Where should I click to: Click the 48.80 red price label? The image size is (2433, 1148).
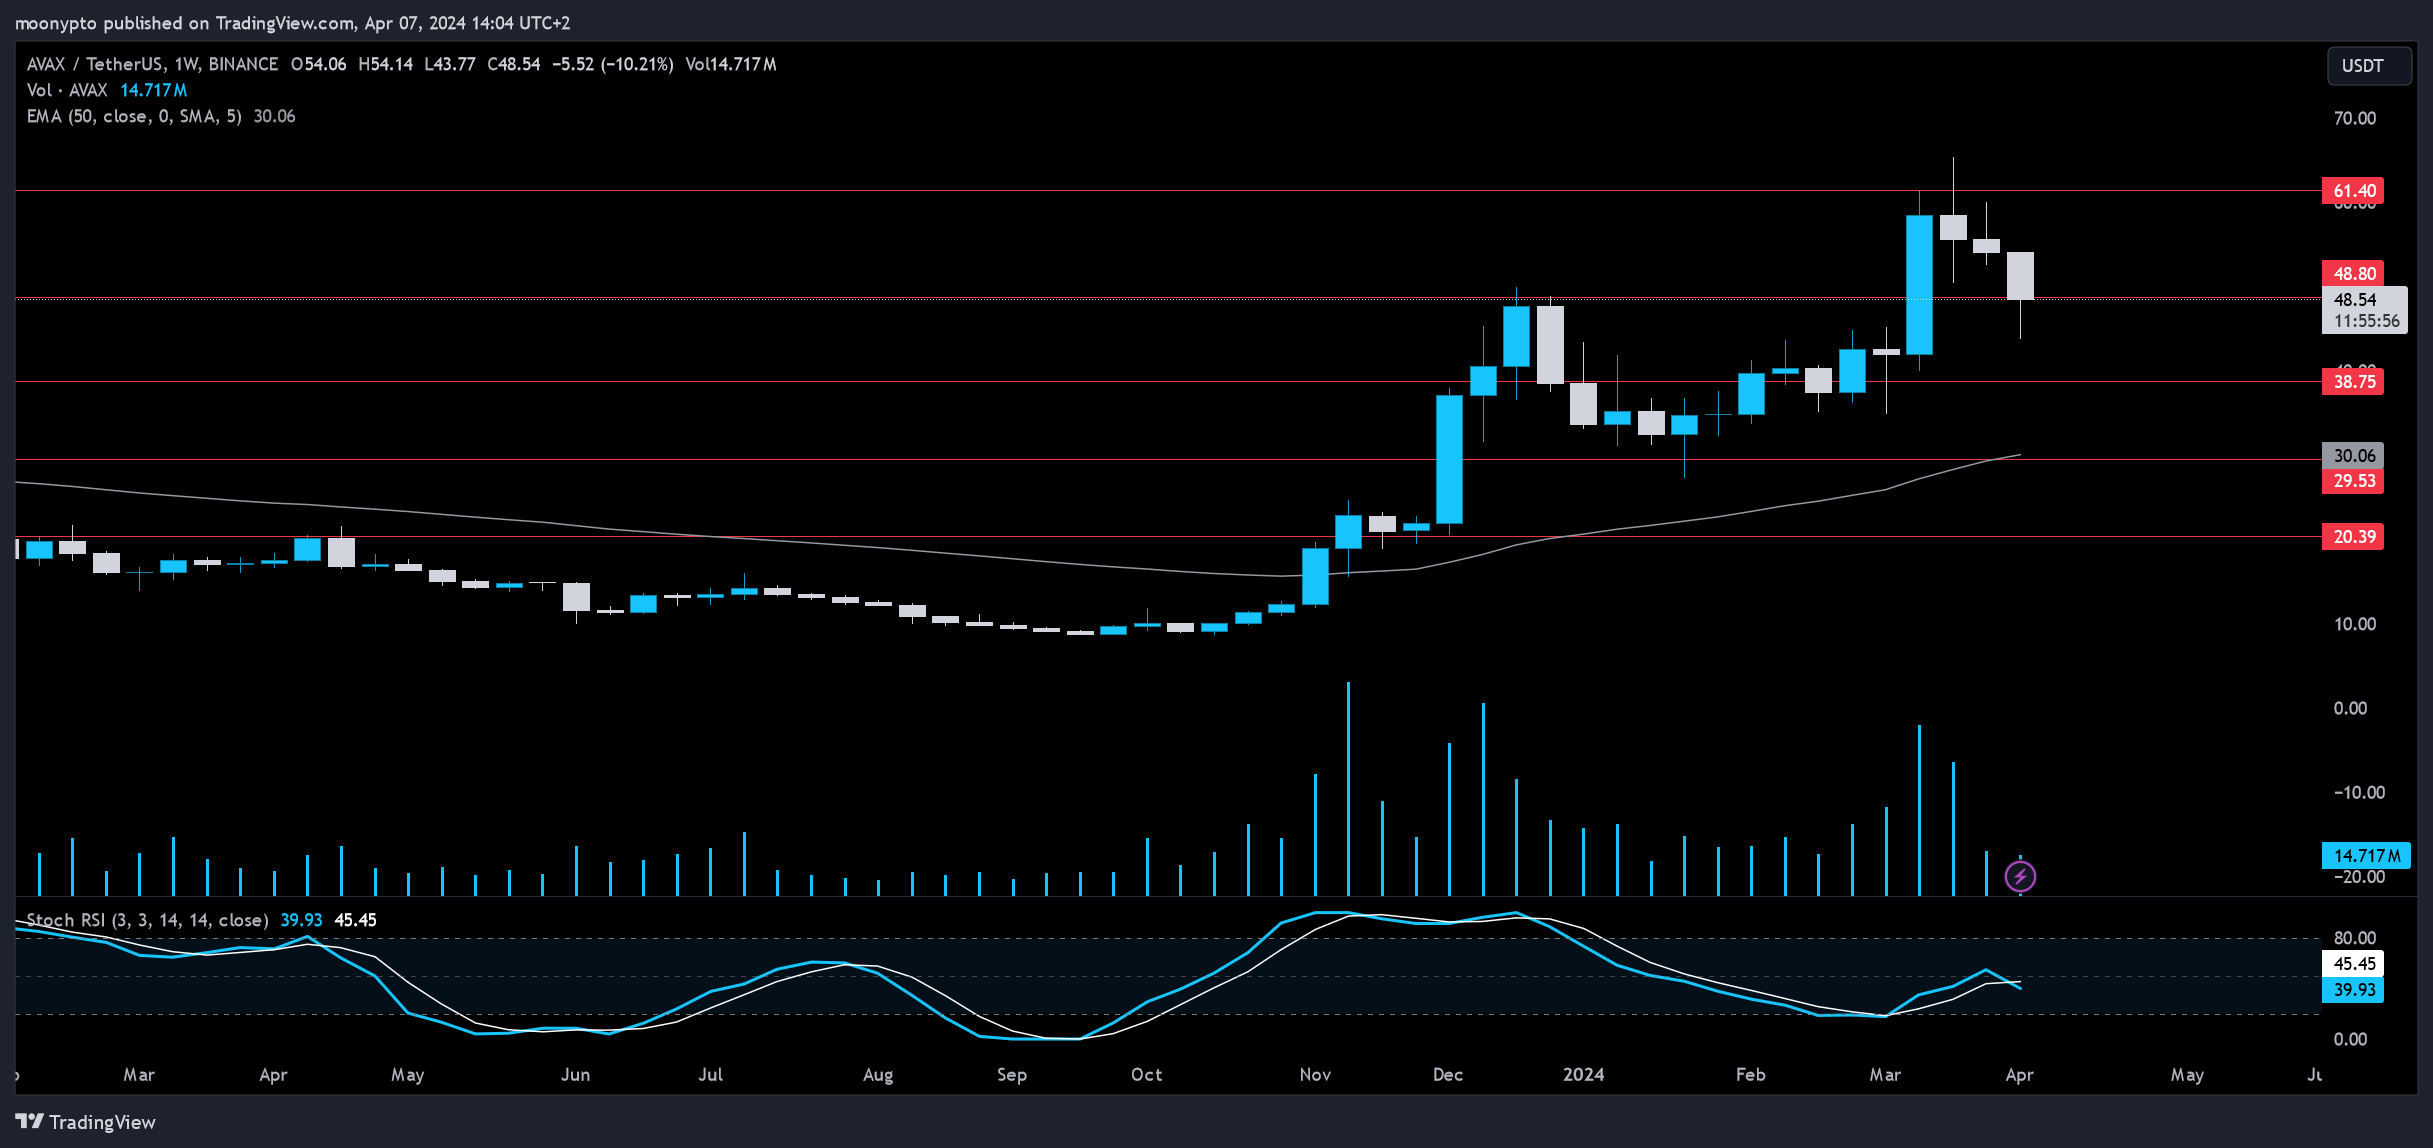pos(2352,274)
